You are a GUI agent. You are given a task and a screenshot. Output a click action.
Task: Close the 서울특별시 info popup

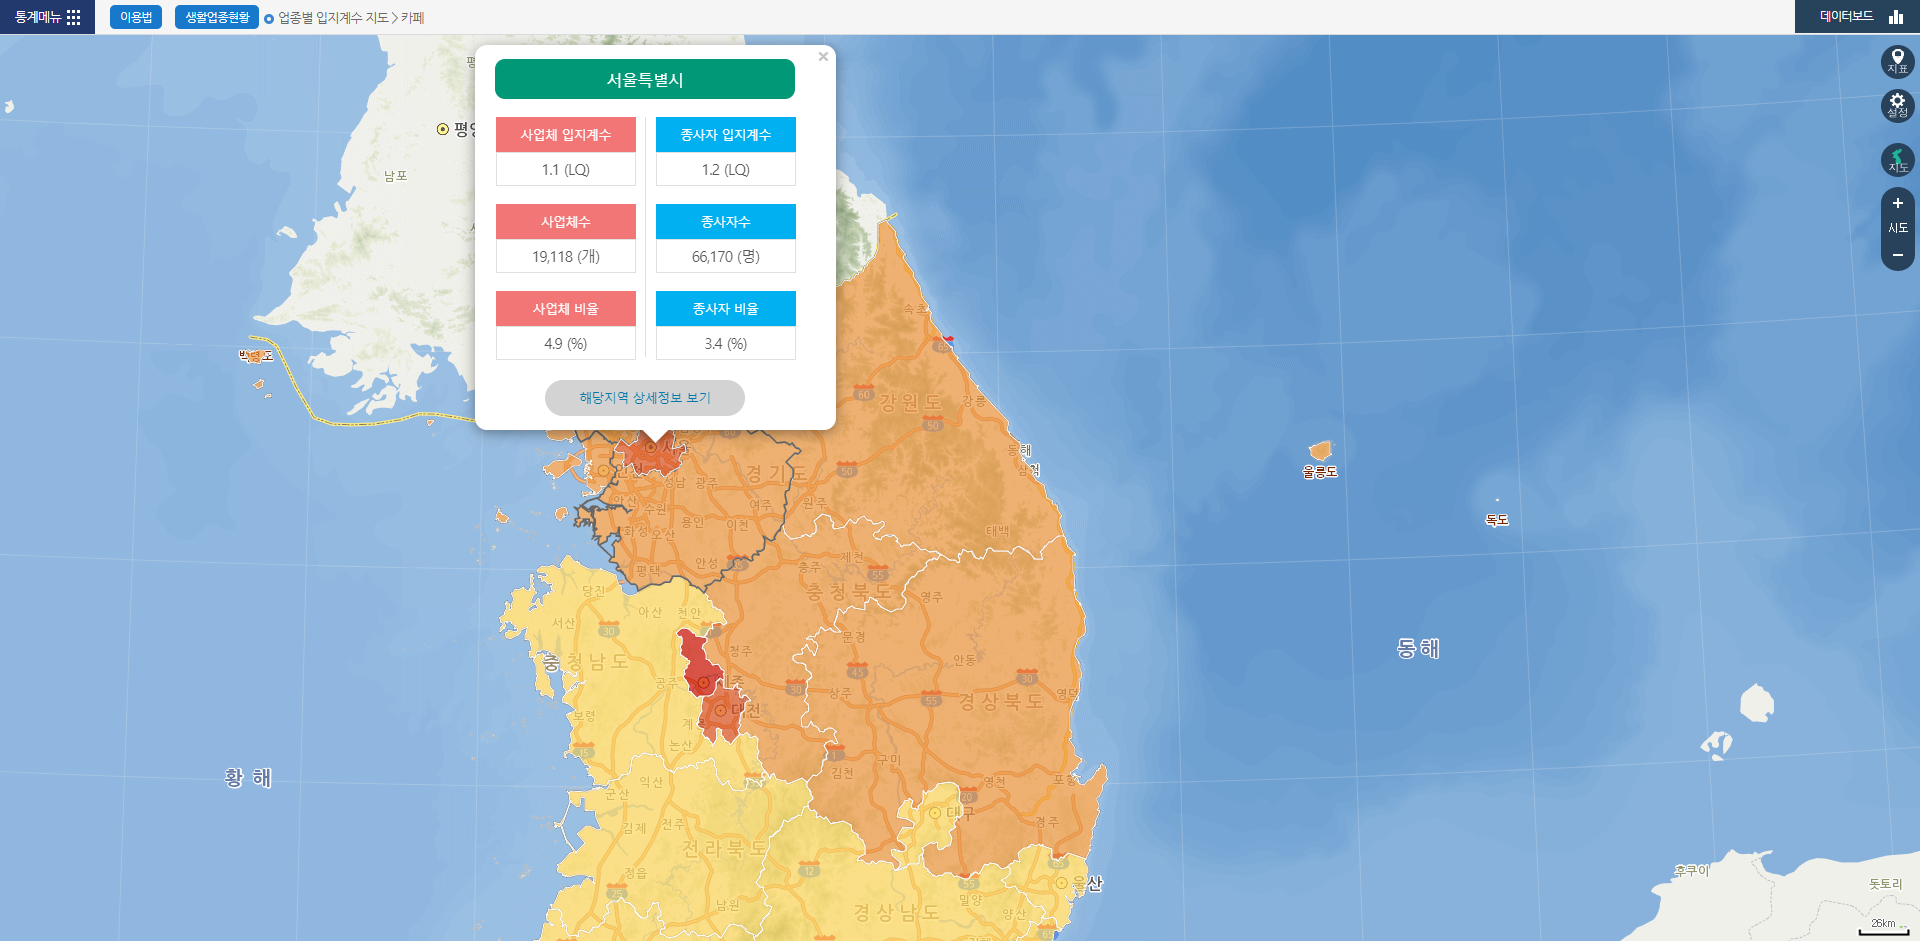(823, 57)
